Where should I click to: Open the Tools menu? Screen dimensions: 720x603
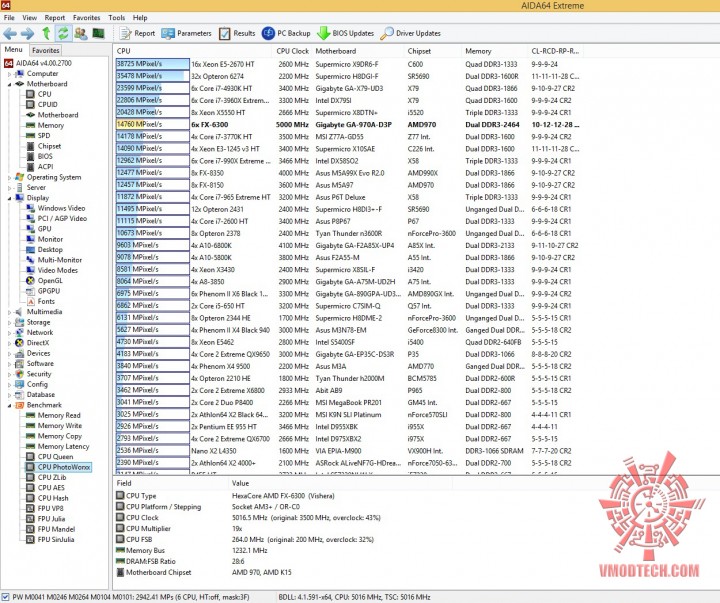117,17
